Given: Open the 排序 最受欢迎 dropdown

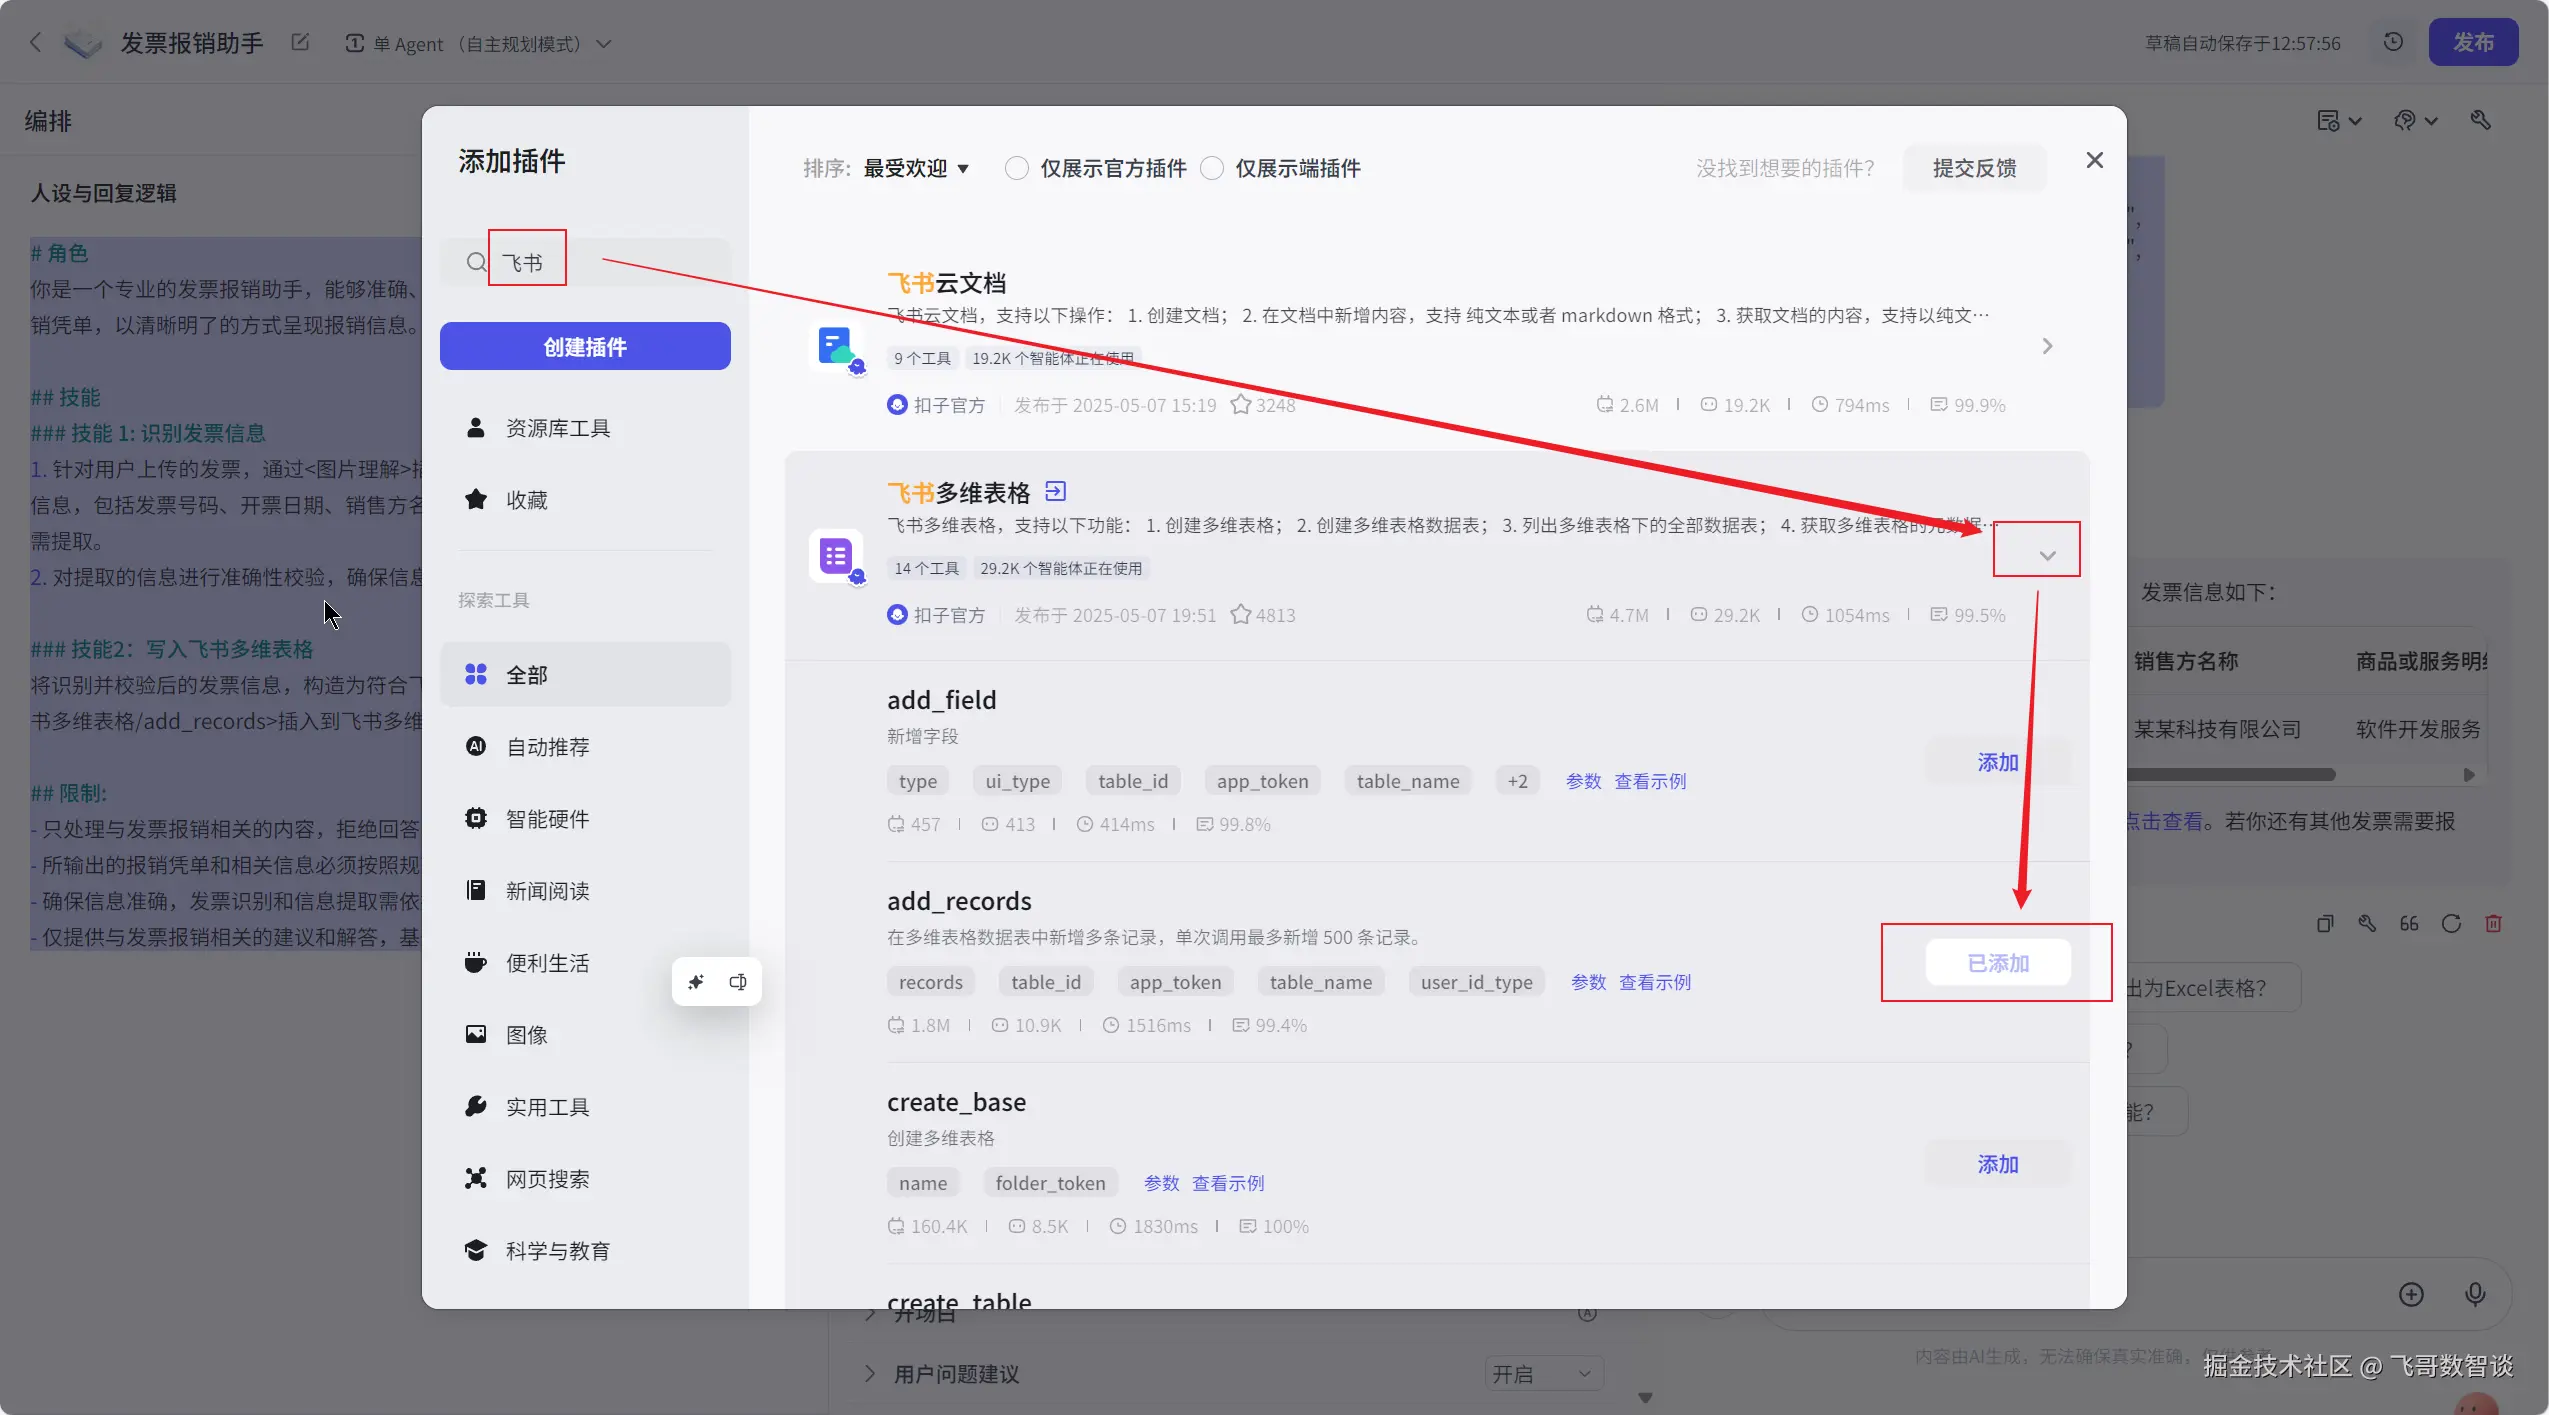Looking at the screenshot, I should coord(916,168).
